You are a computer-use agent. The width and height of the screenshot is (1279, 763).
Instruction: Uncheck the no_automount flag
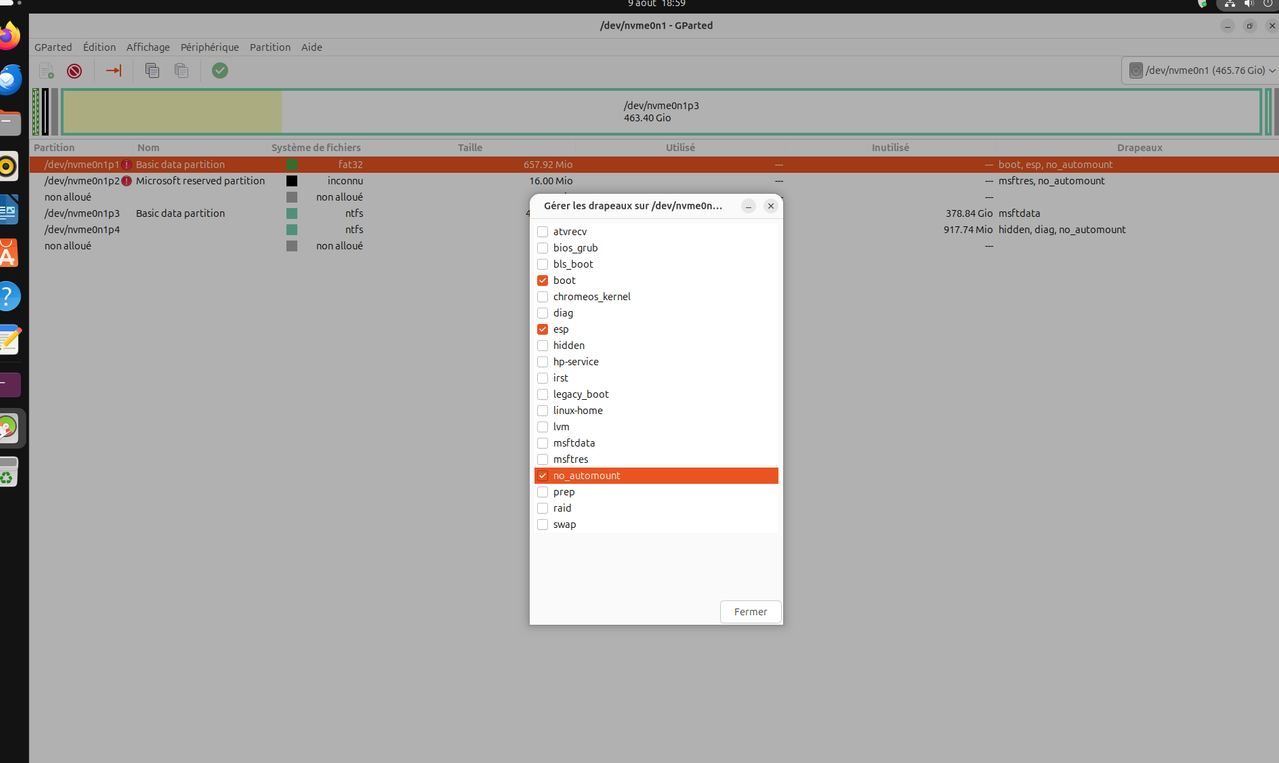(543, 476)
